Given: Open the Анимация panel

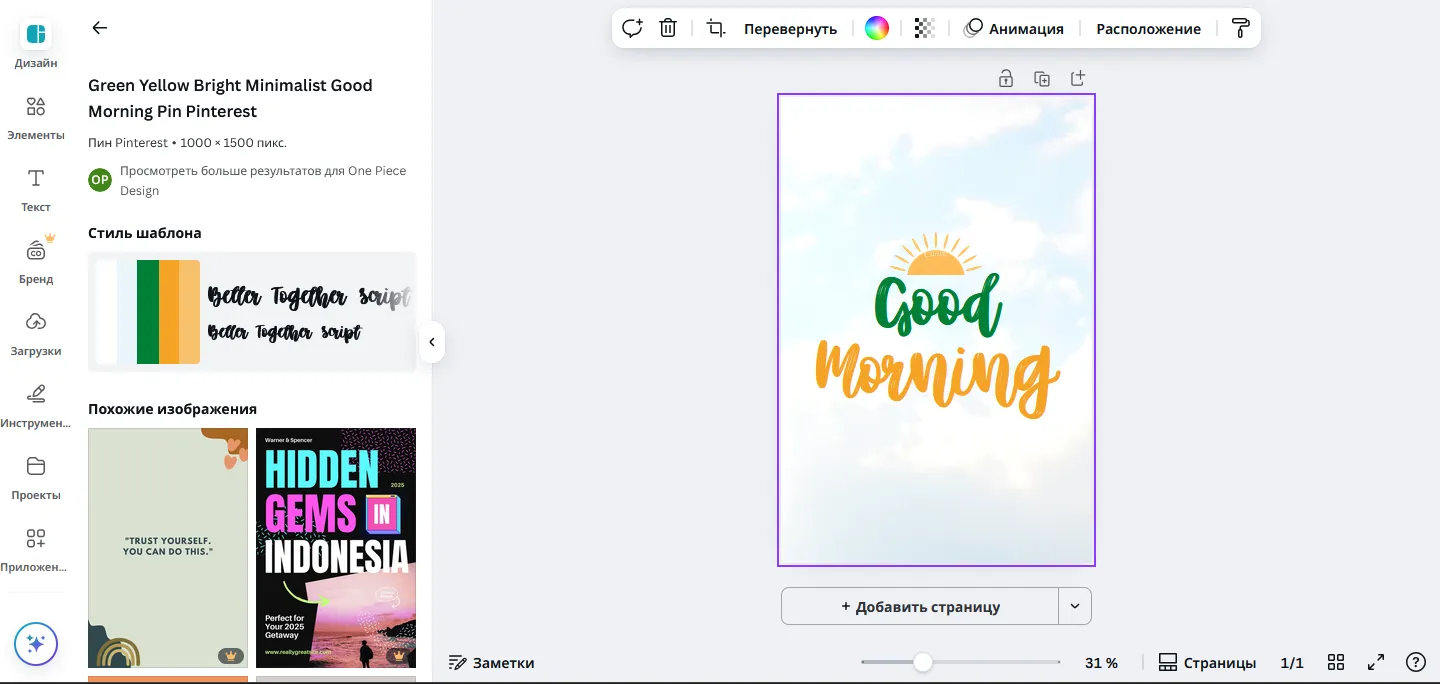Looking at the screenshot, I should [1015, 28].
